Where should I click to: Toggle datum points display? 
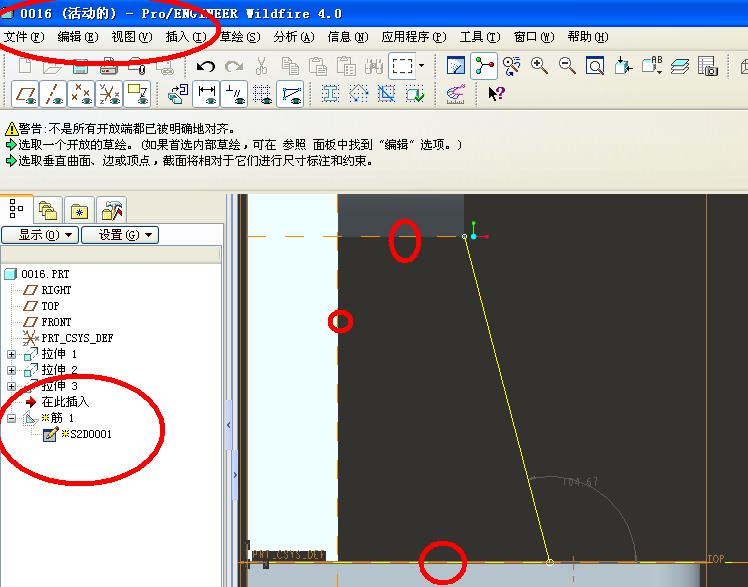(81, 94)
